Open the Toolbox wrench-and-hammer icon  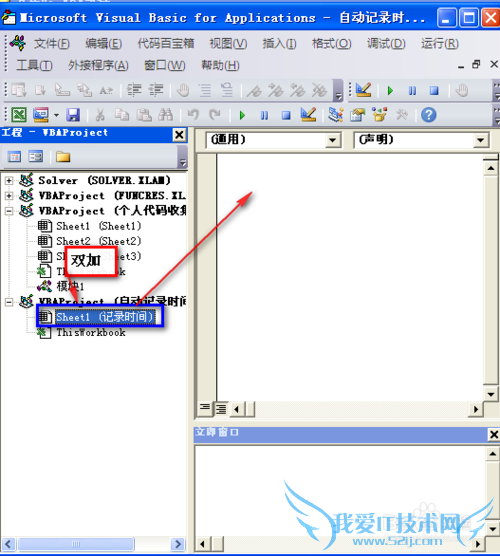point(402,115)
